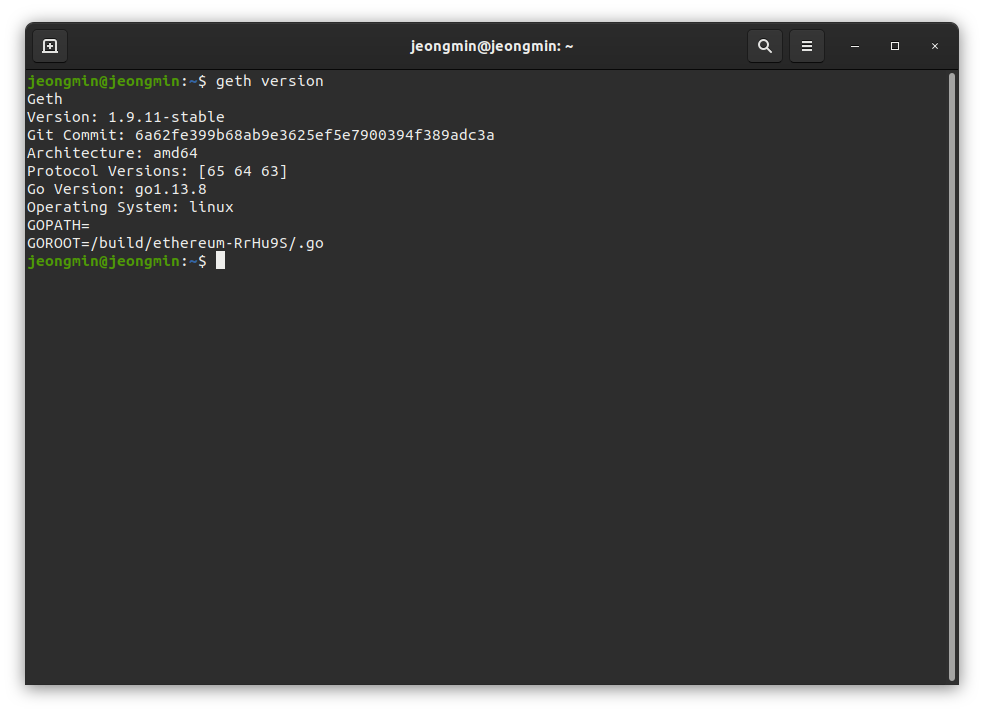The width and height of the screenshot is (984, 713).
Task: Open a new terminal tab
Action: [50, 46]
